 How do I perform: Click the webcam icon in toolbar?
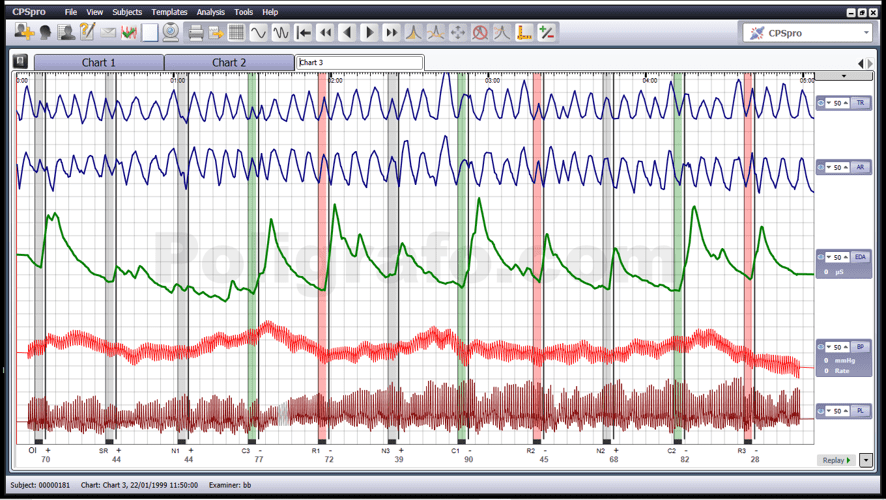[171, 33]
